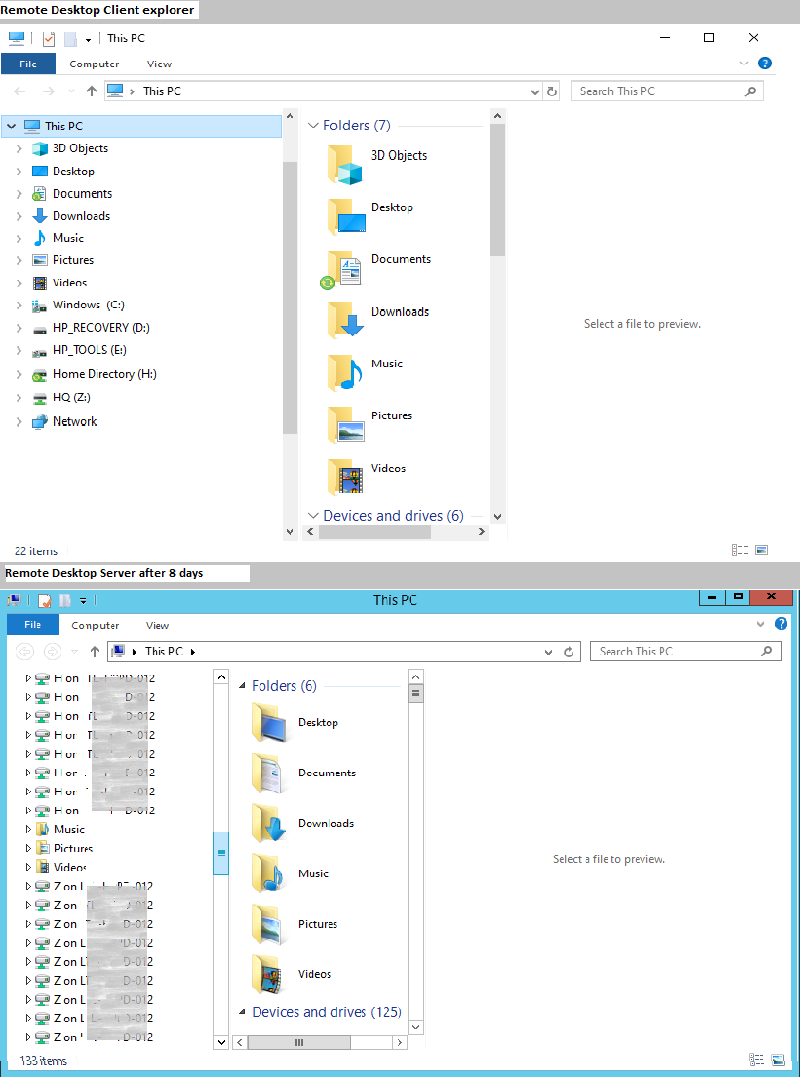Click client content pane horizontal scrollbar thumb
The width and height of the screenshot is (800, 1082).
(375, 532)
